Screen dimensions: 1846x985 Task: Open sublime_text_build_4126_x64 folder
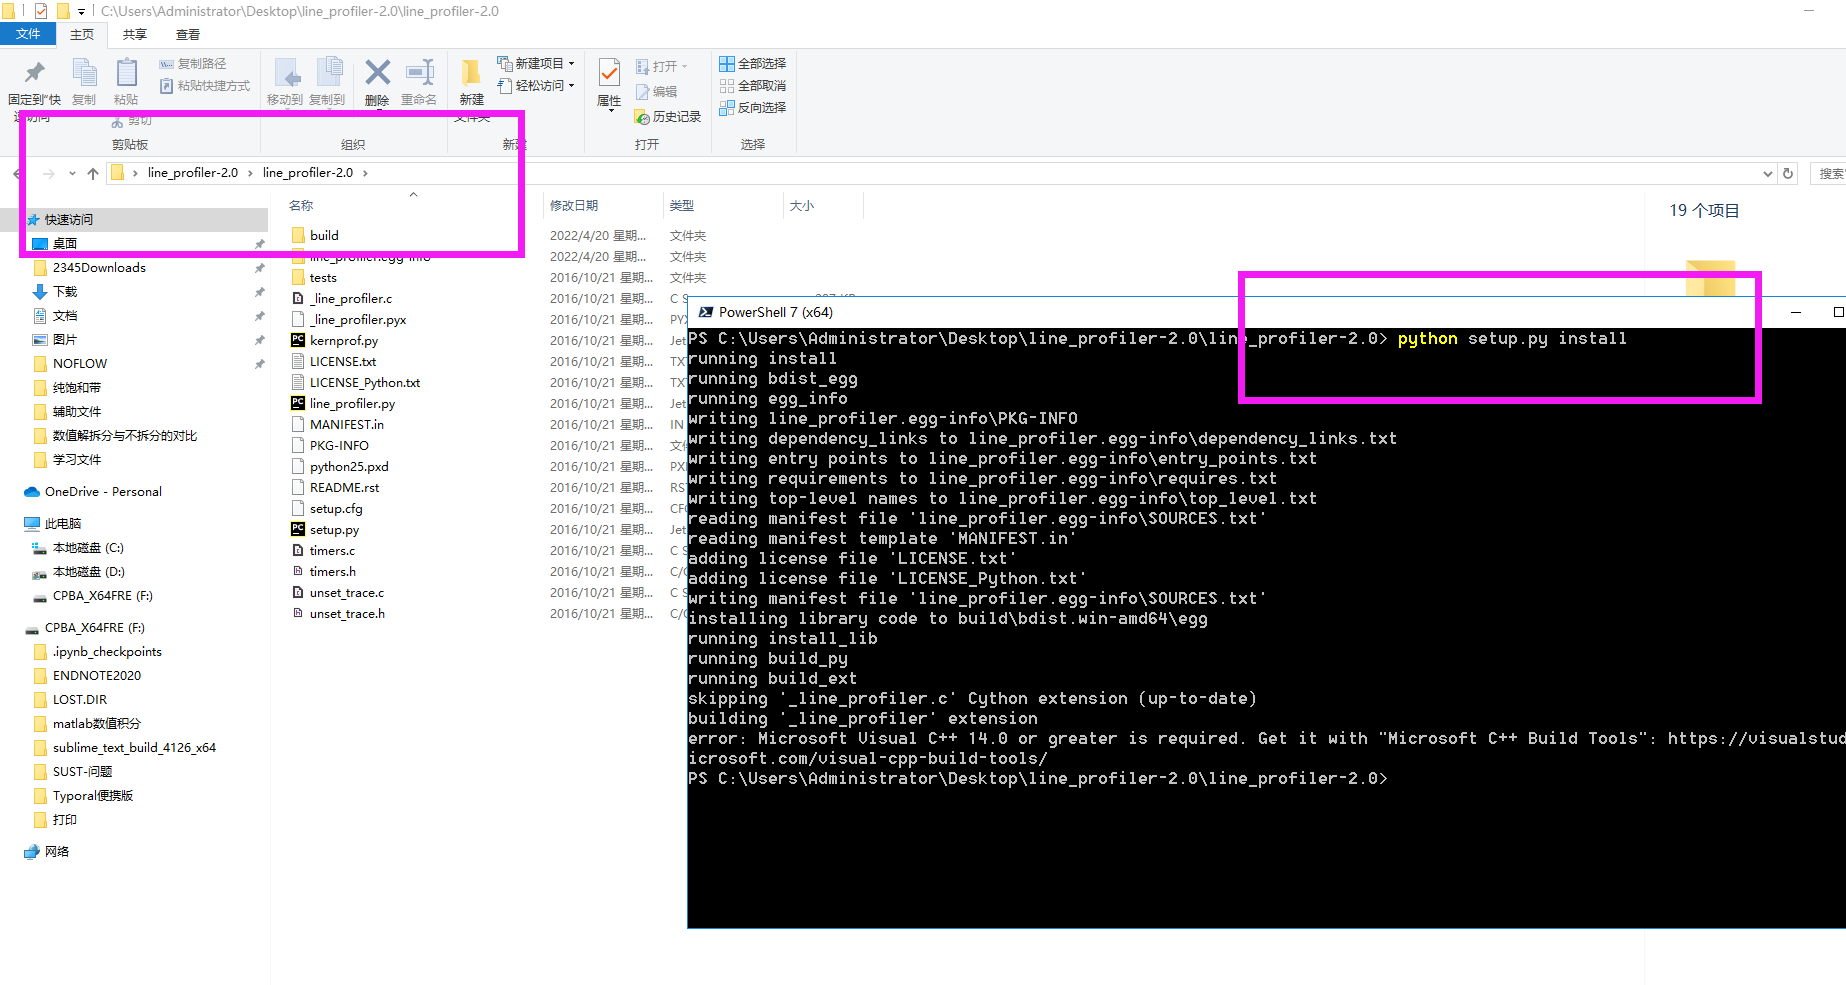pyautogui.click(x=134, y=748)
